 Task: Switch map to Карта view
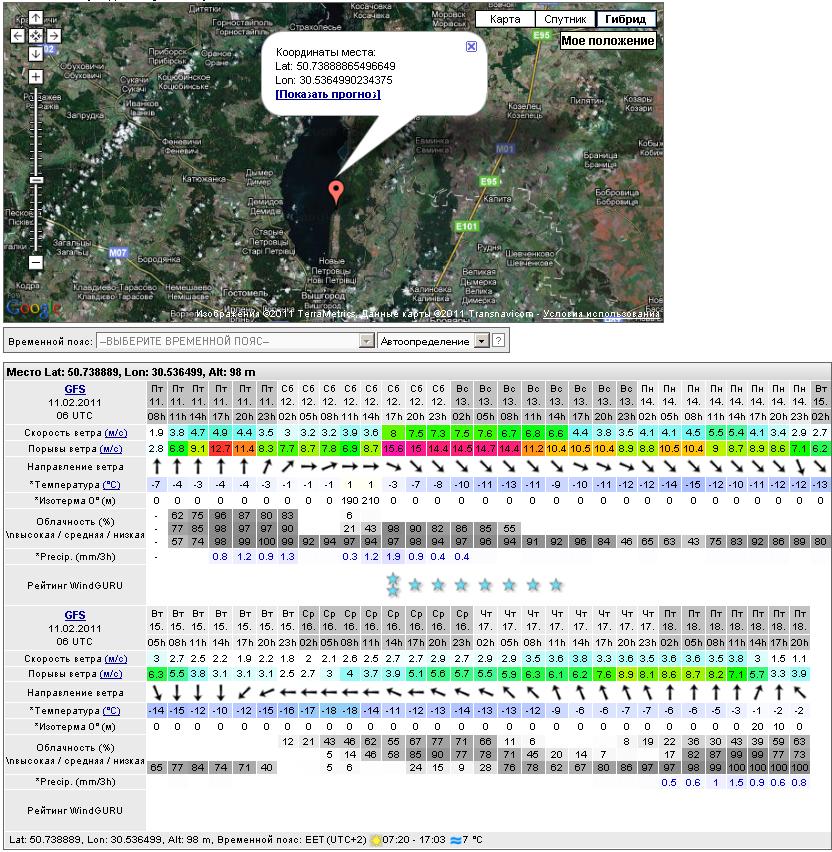(x=504, y=19)
